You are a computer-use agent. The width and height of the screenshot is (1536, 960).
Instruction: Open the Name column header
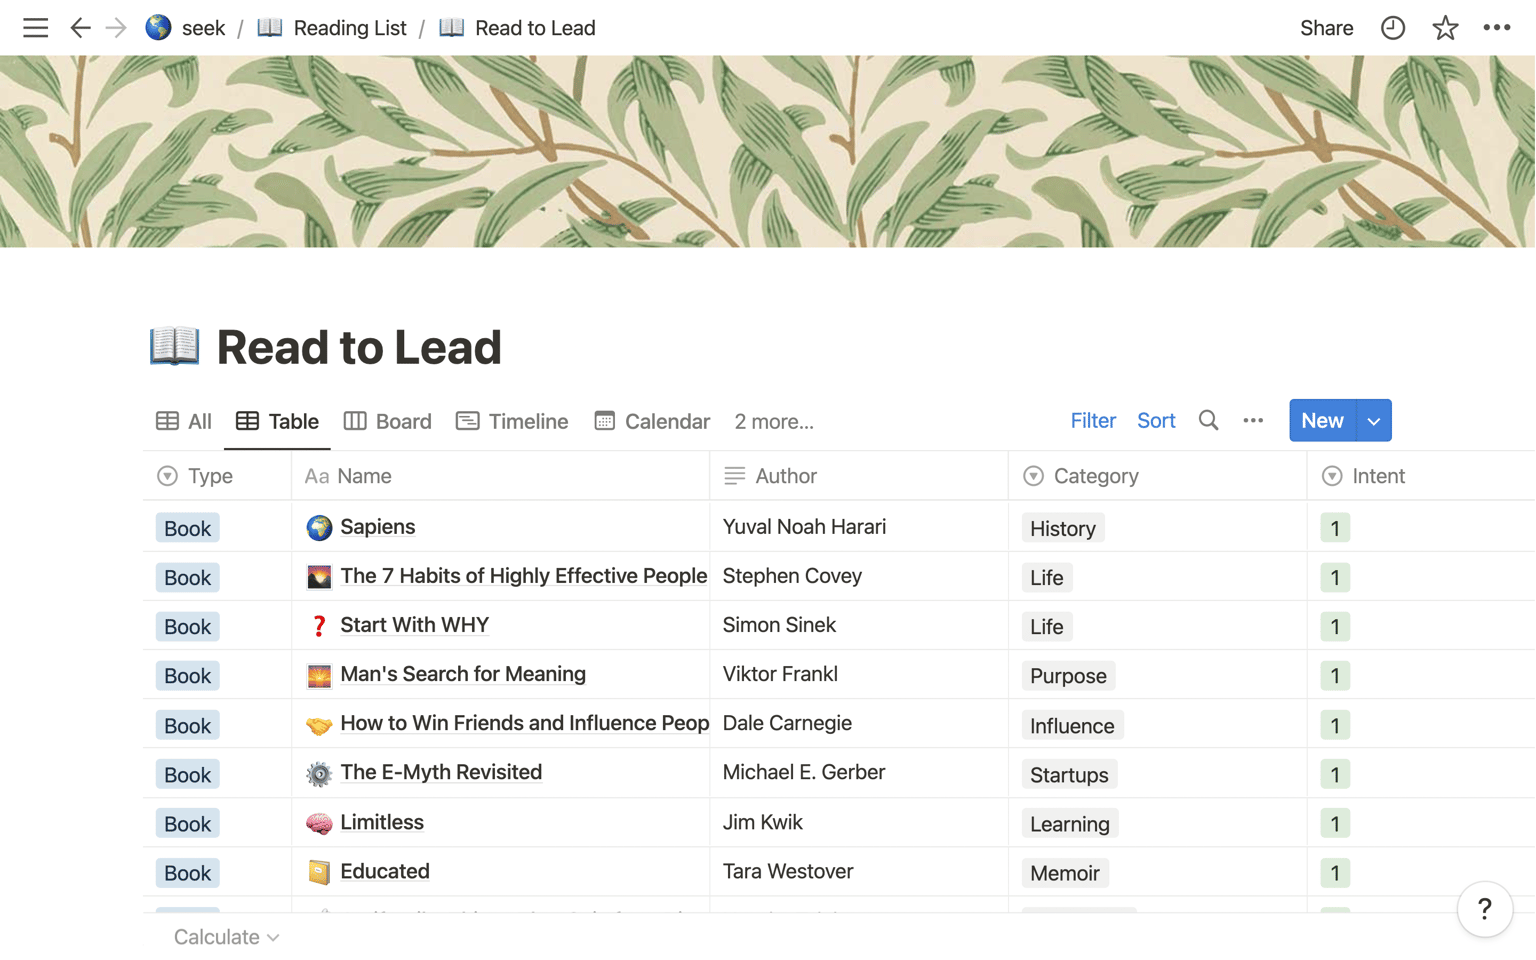click(x=500, y=476)
